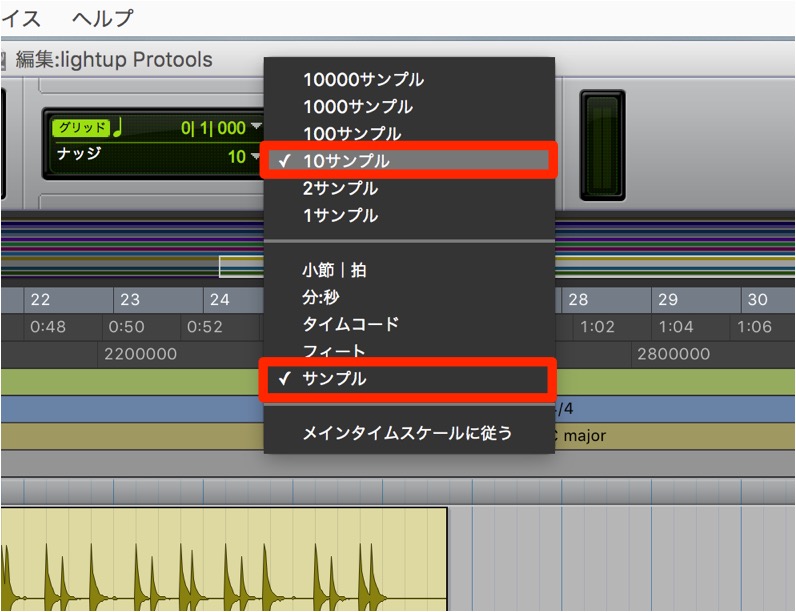Toggle the グリッド mode indicator
796x612 pixels.
pos(81,127)
